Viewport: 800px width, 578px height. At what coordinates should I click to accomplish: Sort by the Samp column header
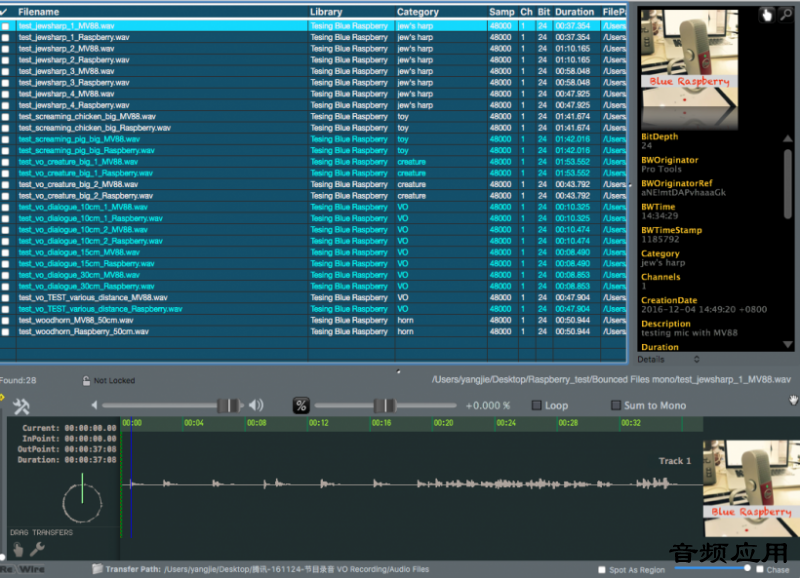click(502, 12)
